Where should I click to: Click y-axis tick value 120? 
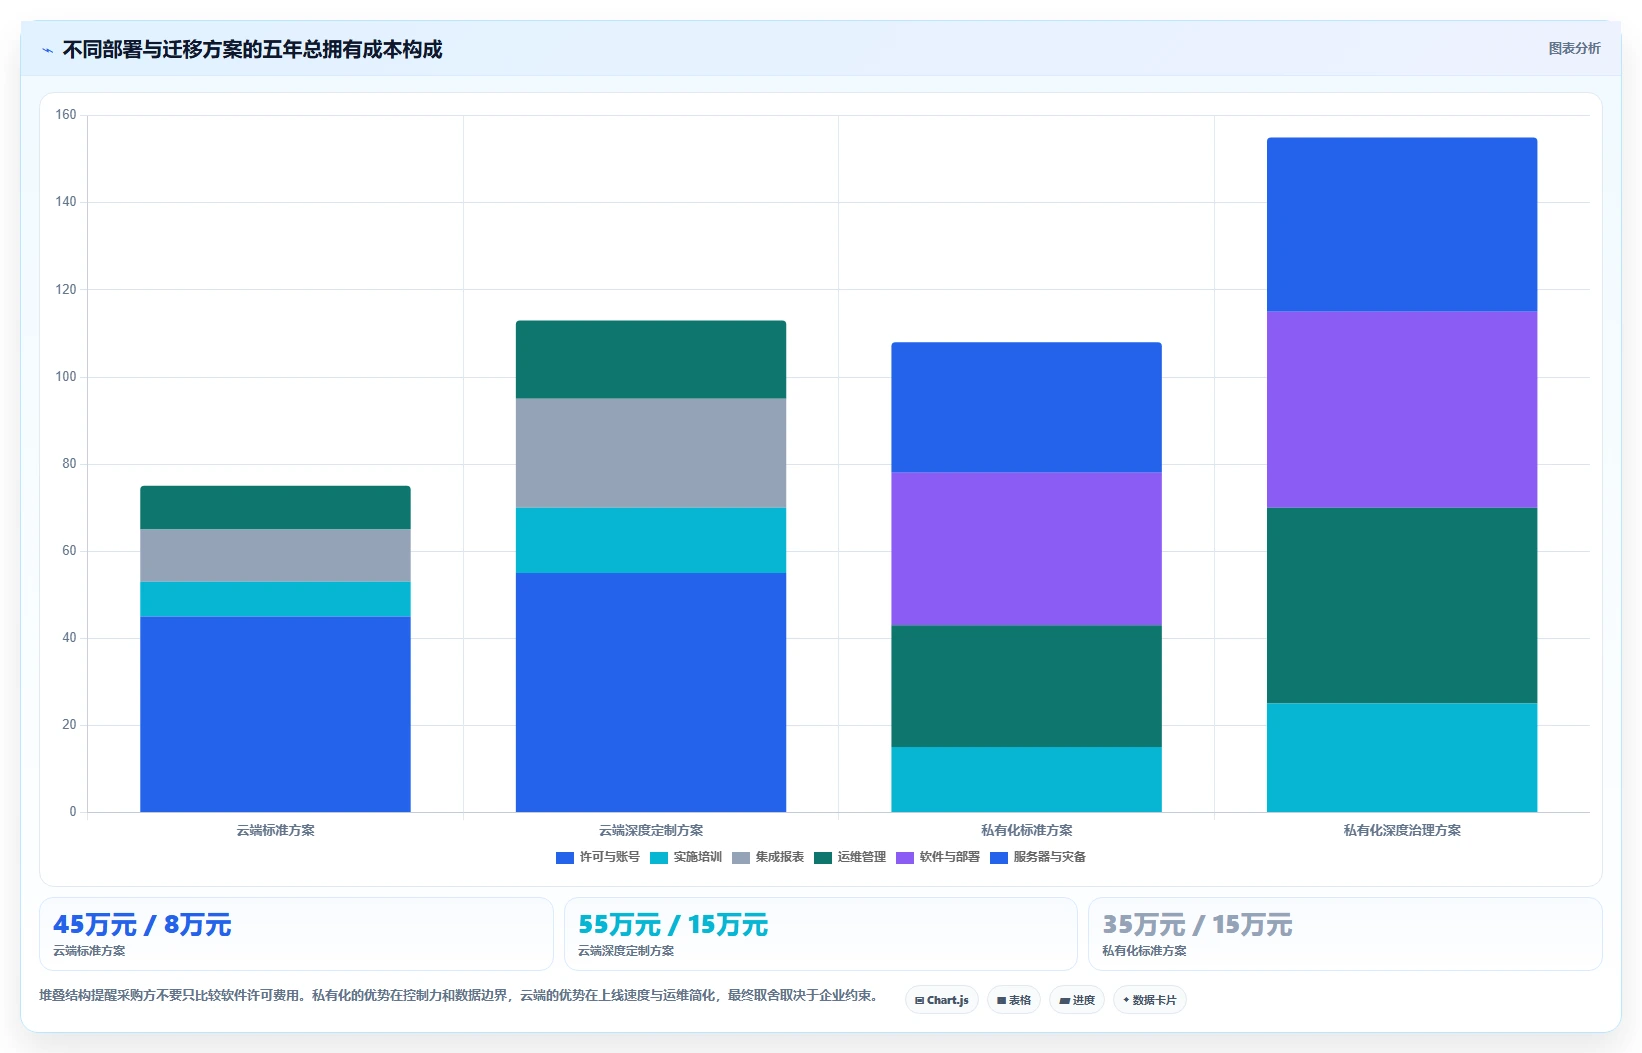pyautogui.click(x=66, y=290)
